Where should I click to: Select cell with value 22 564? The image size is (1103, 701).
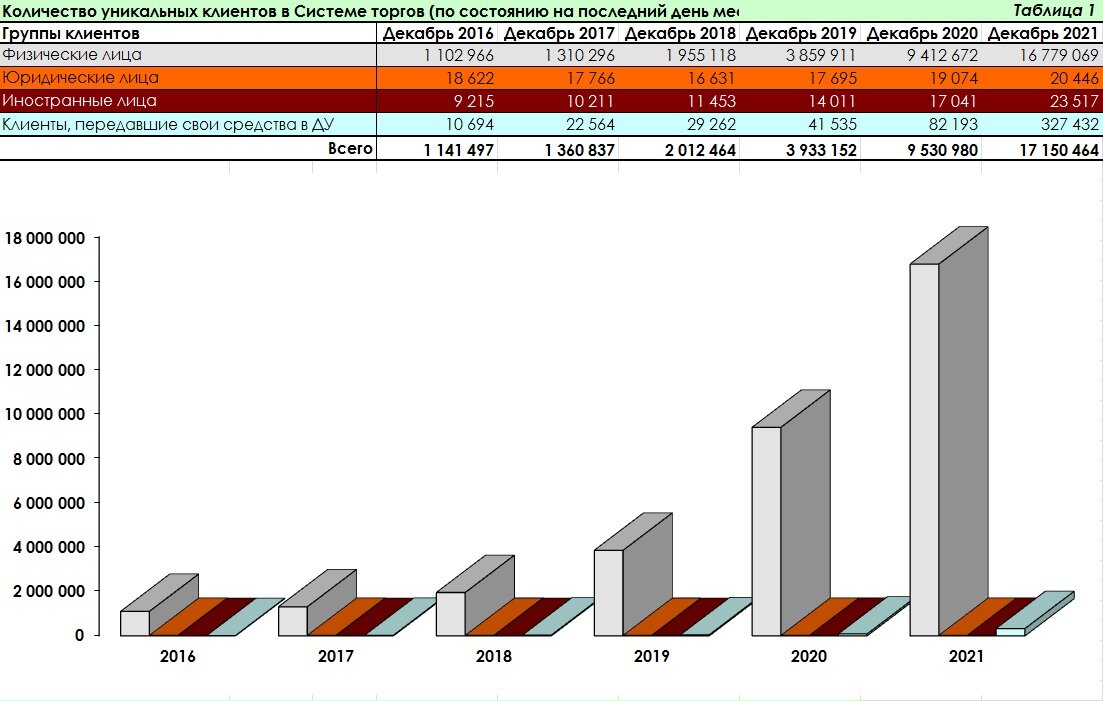(x=558, y=124)
